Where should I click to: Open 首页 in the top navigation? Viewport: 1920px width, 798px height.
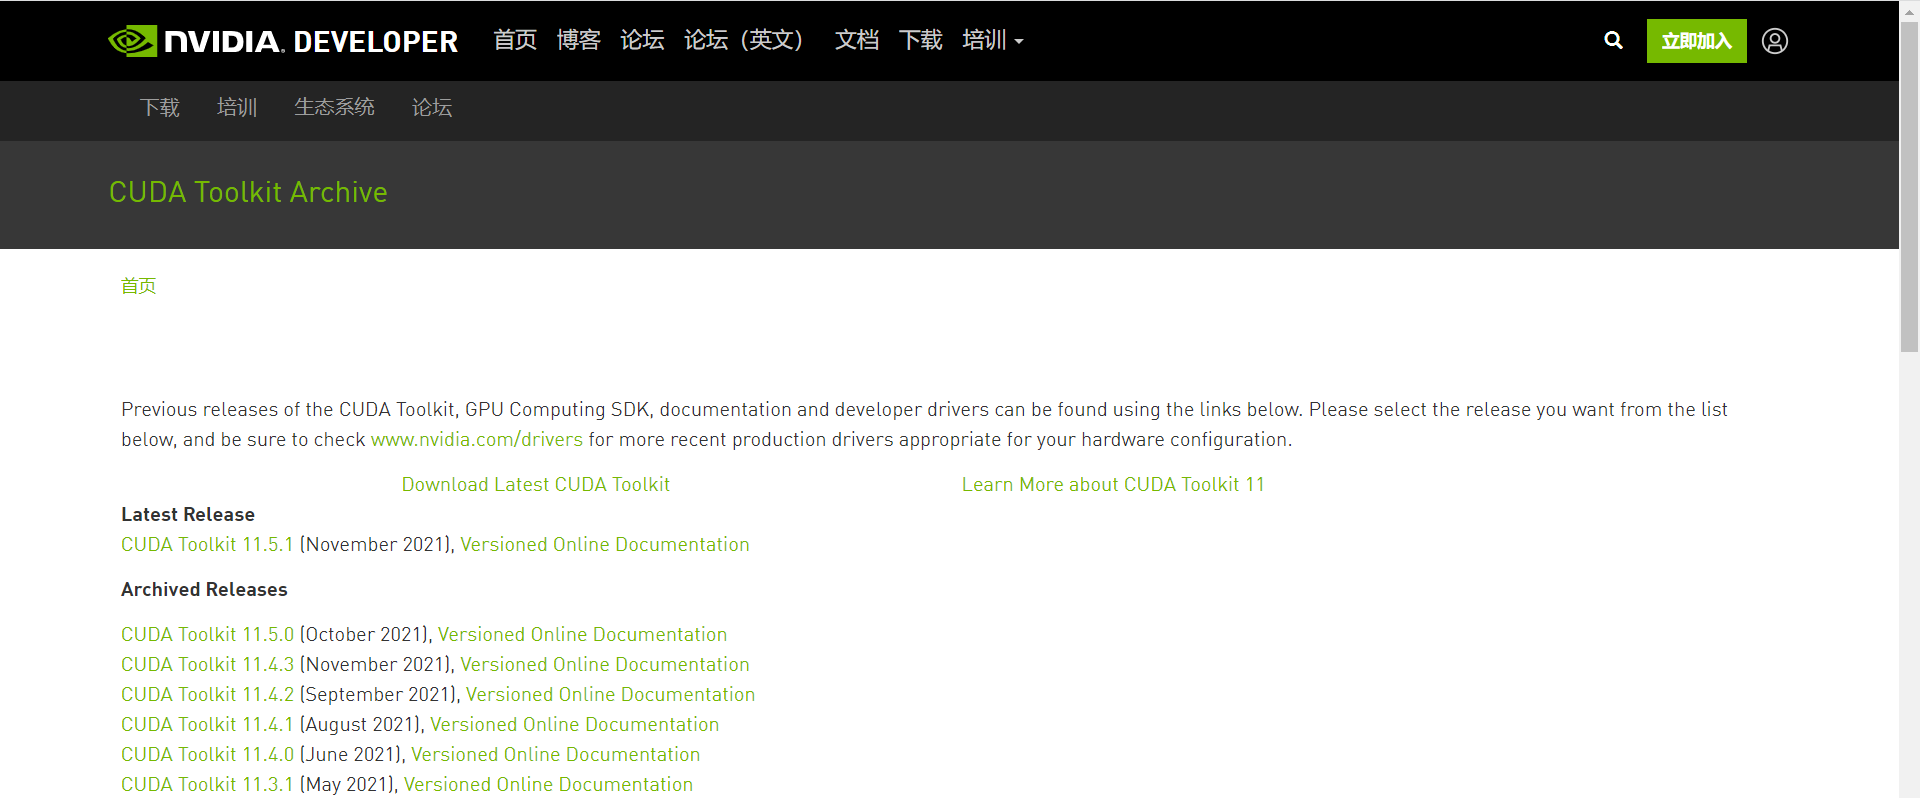click(x=515, y=40)
